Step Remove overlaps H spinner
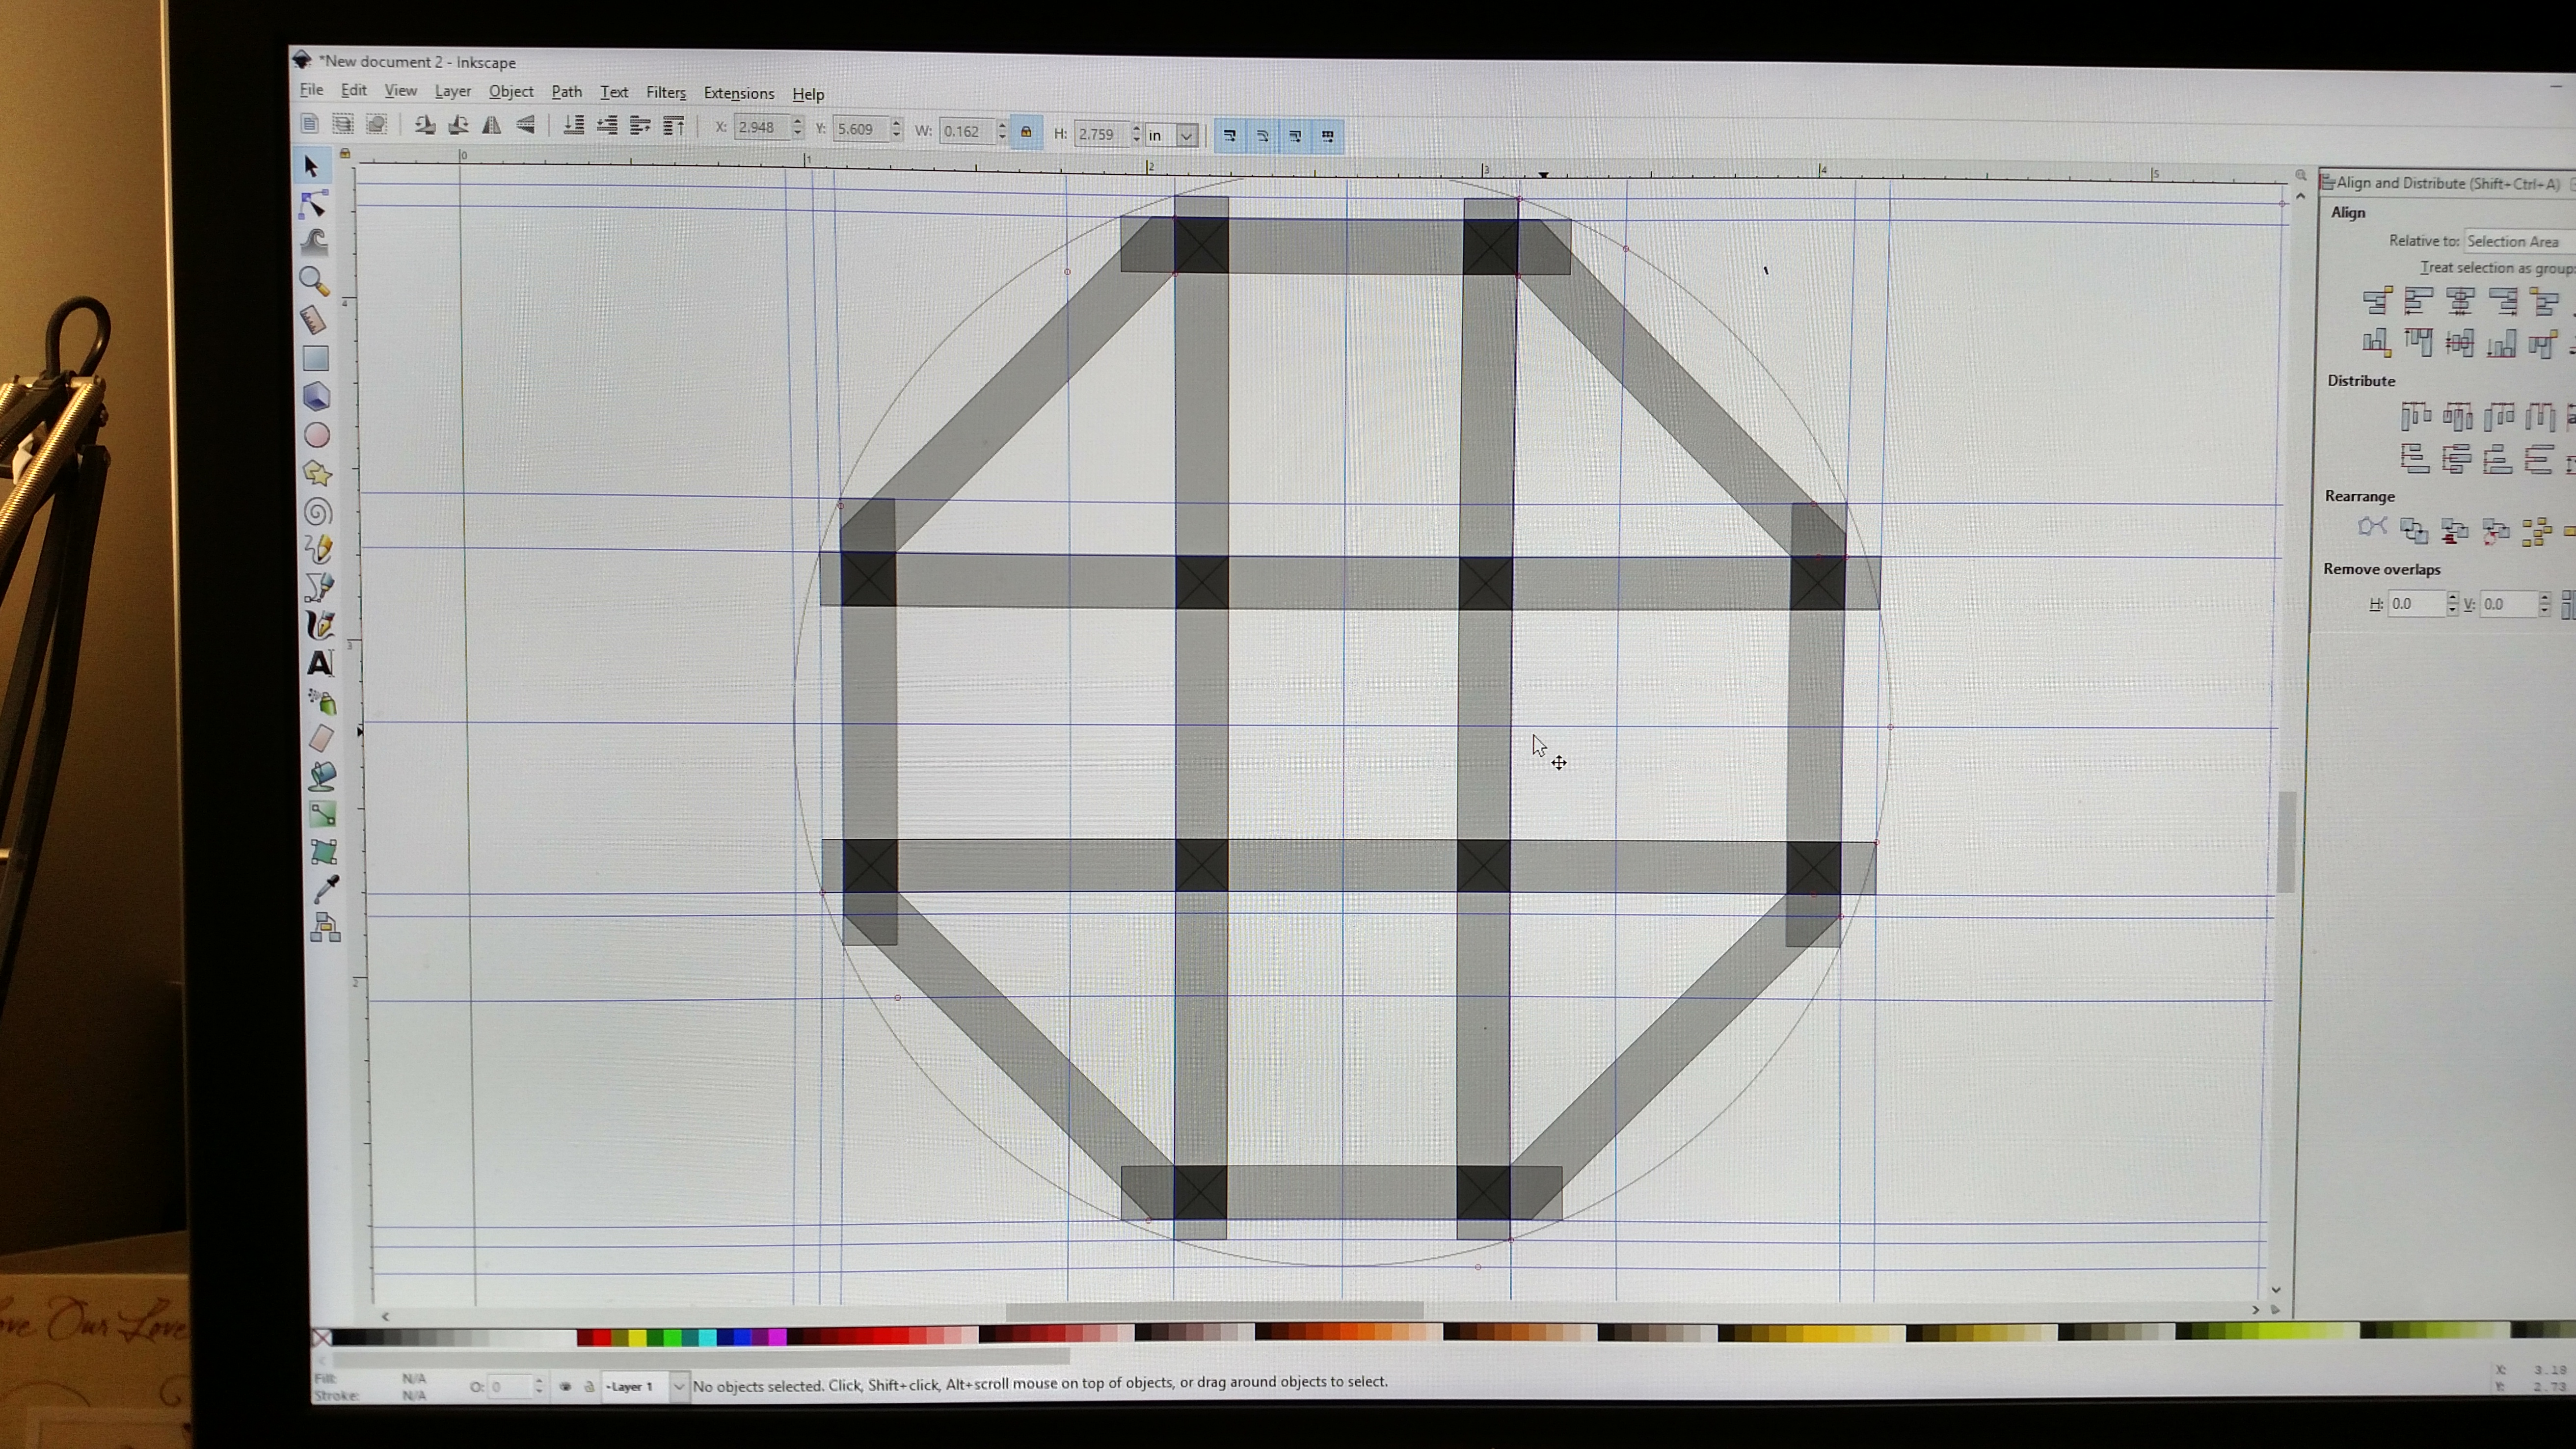 2452,604
